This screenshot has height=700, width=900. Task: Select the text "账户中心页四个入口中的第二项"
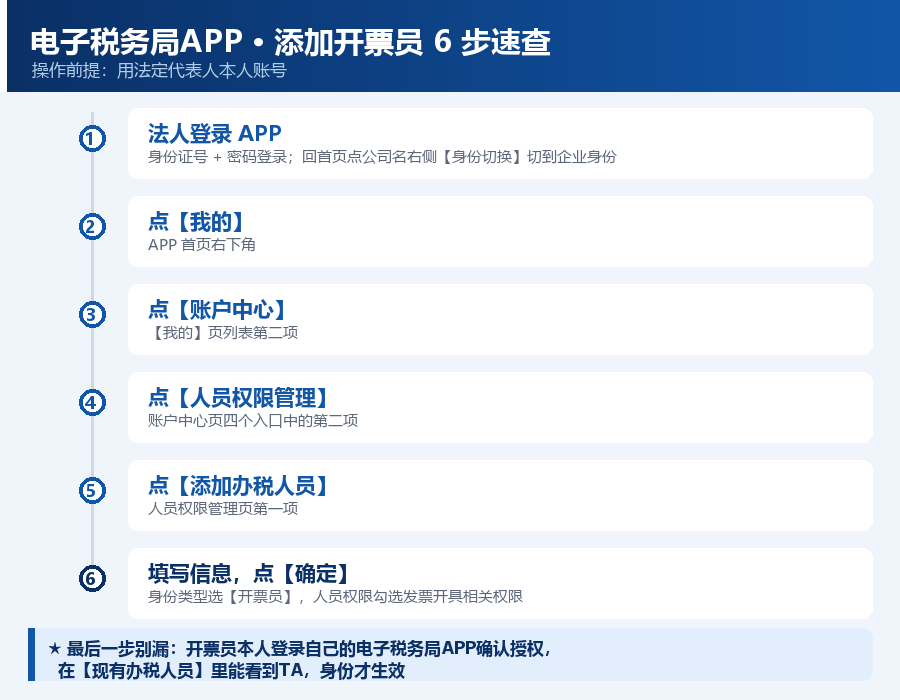tap(253, 421)
